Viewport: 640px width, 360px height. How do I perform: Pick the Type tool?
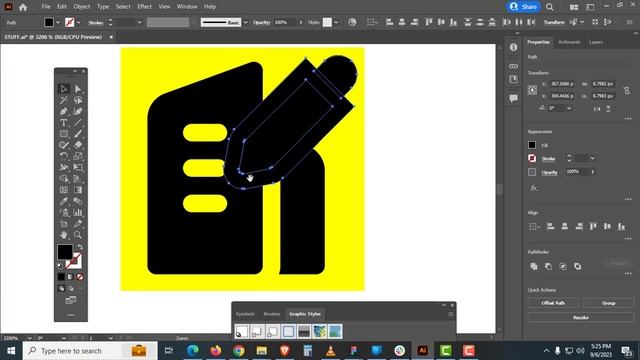coord(64,122)
